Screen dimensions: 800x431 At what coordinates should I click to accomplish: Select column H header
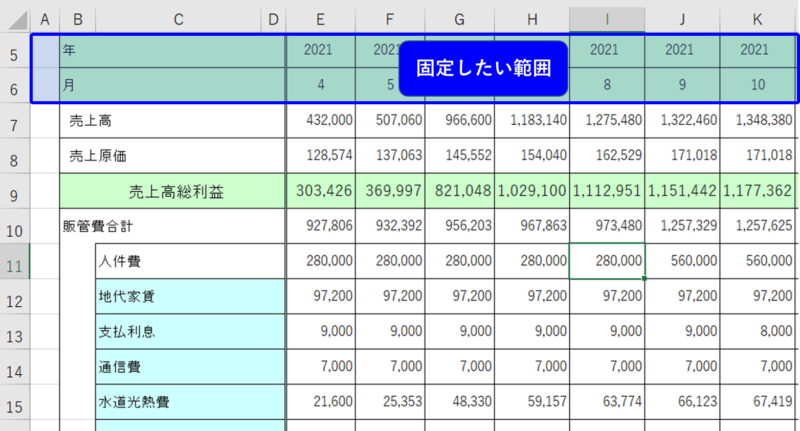[x=532, y=20]
